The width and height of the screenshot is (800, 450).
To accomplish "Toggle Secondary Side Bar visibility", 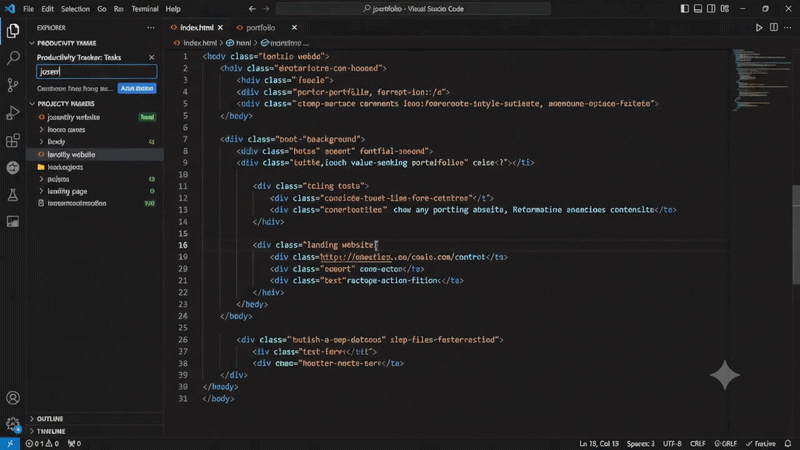I will [711, 9].
